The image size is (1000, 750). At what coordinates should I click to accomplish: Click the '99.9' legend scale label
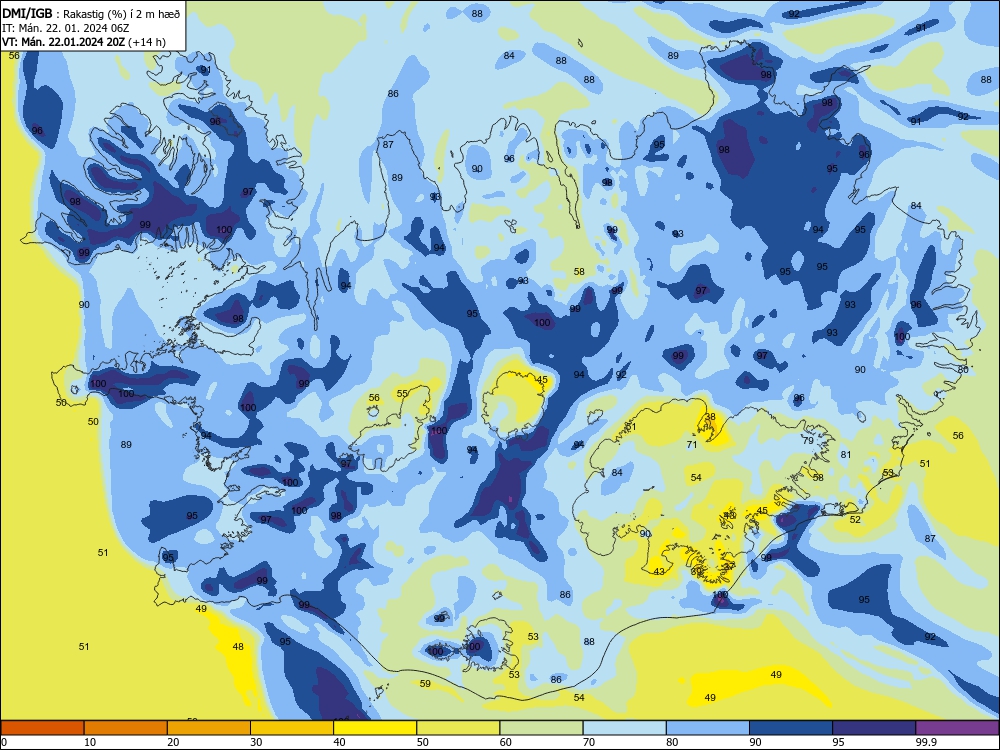(926, 742)
